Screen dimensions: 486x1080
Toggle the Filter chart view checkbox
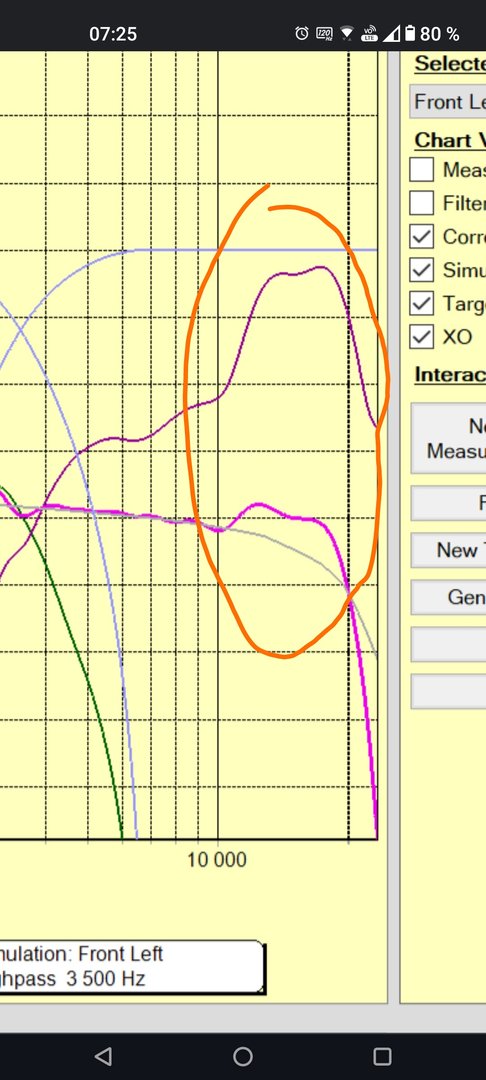[421, 202]
